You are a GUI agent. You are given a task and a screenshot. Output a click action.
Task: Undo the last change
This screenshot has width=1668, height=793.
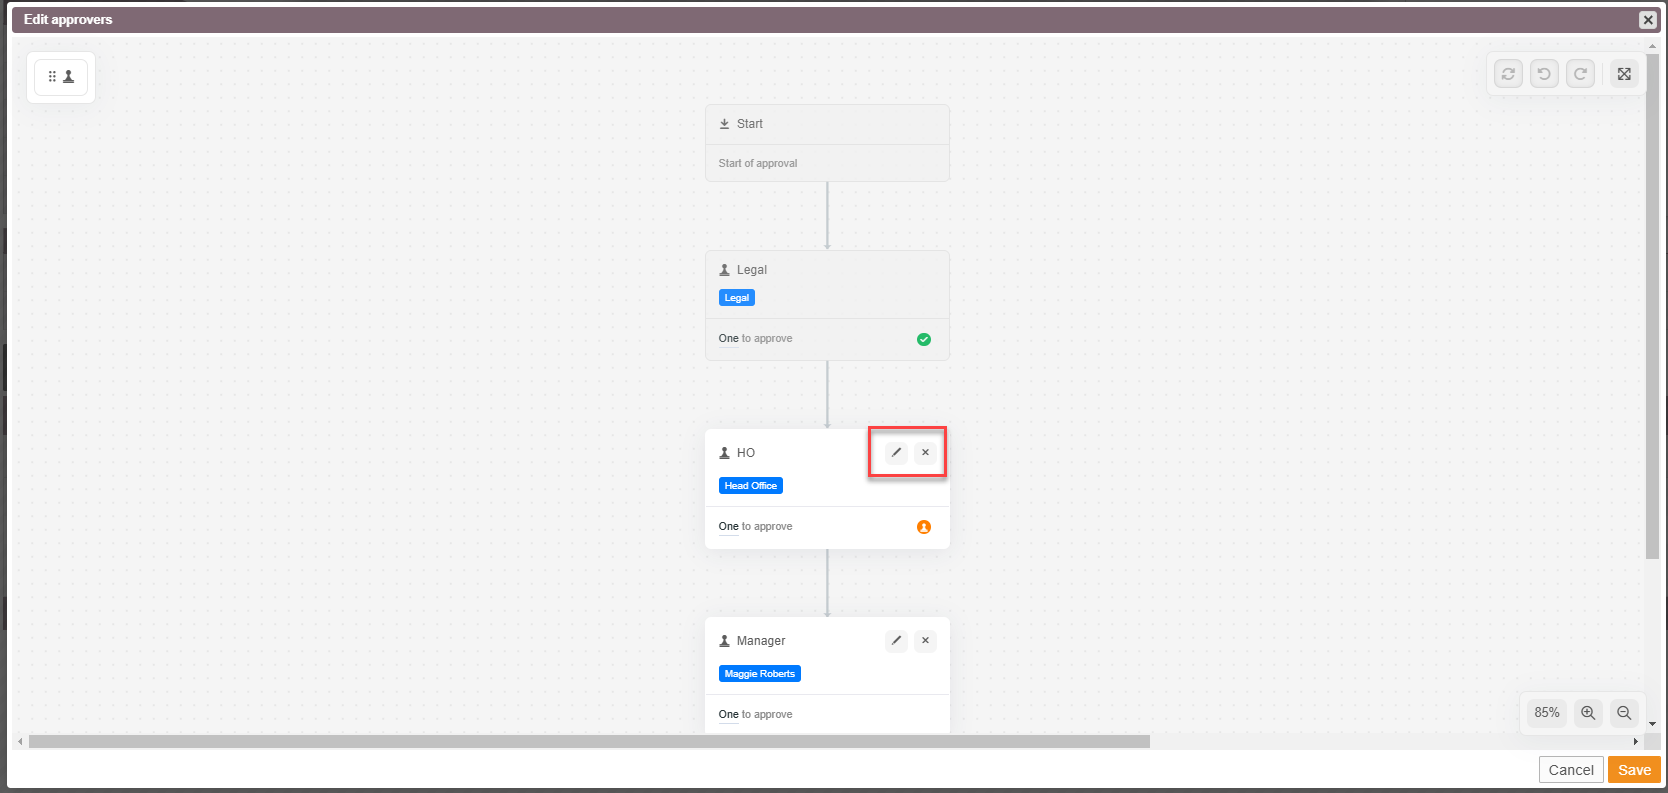(x=1544, y=74)
